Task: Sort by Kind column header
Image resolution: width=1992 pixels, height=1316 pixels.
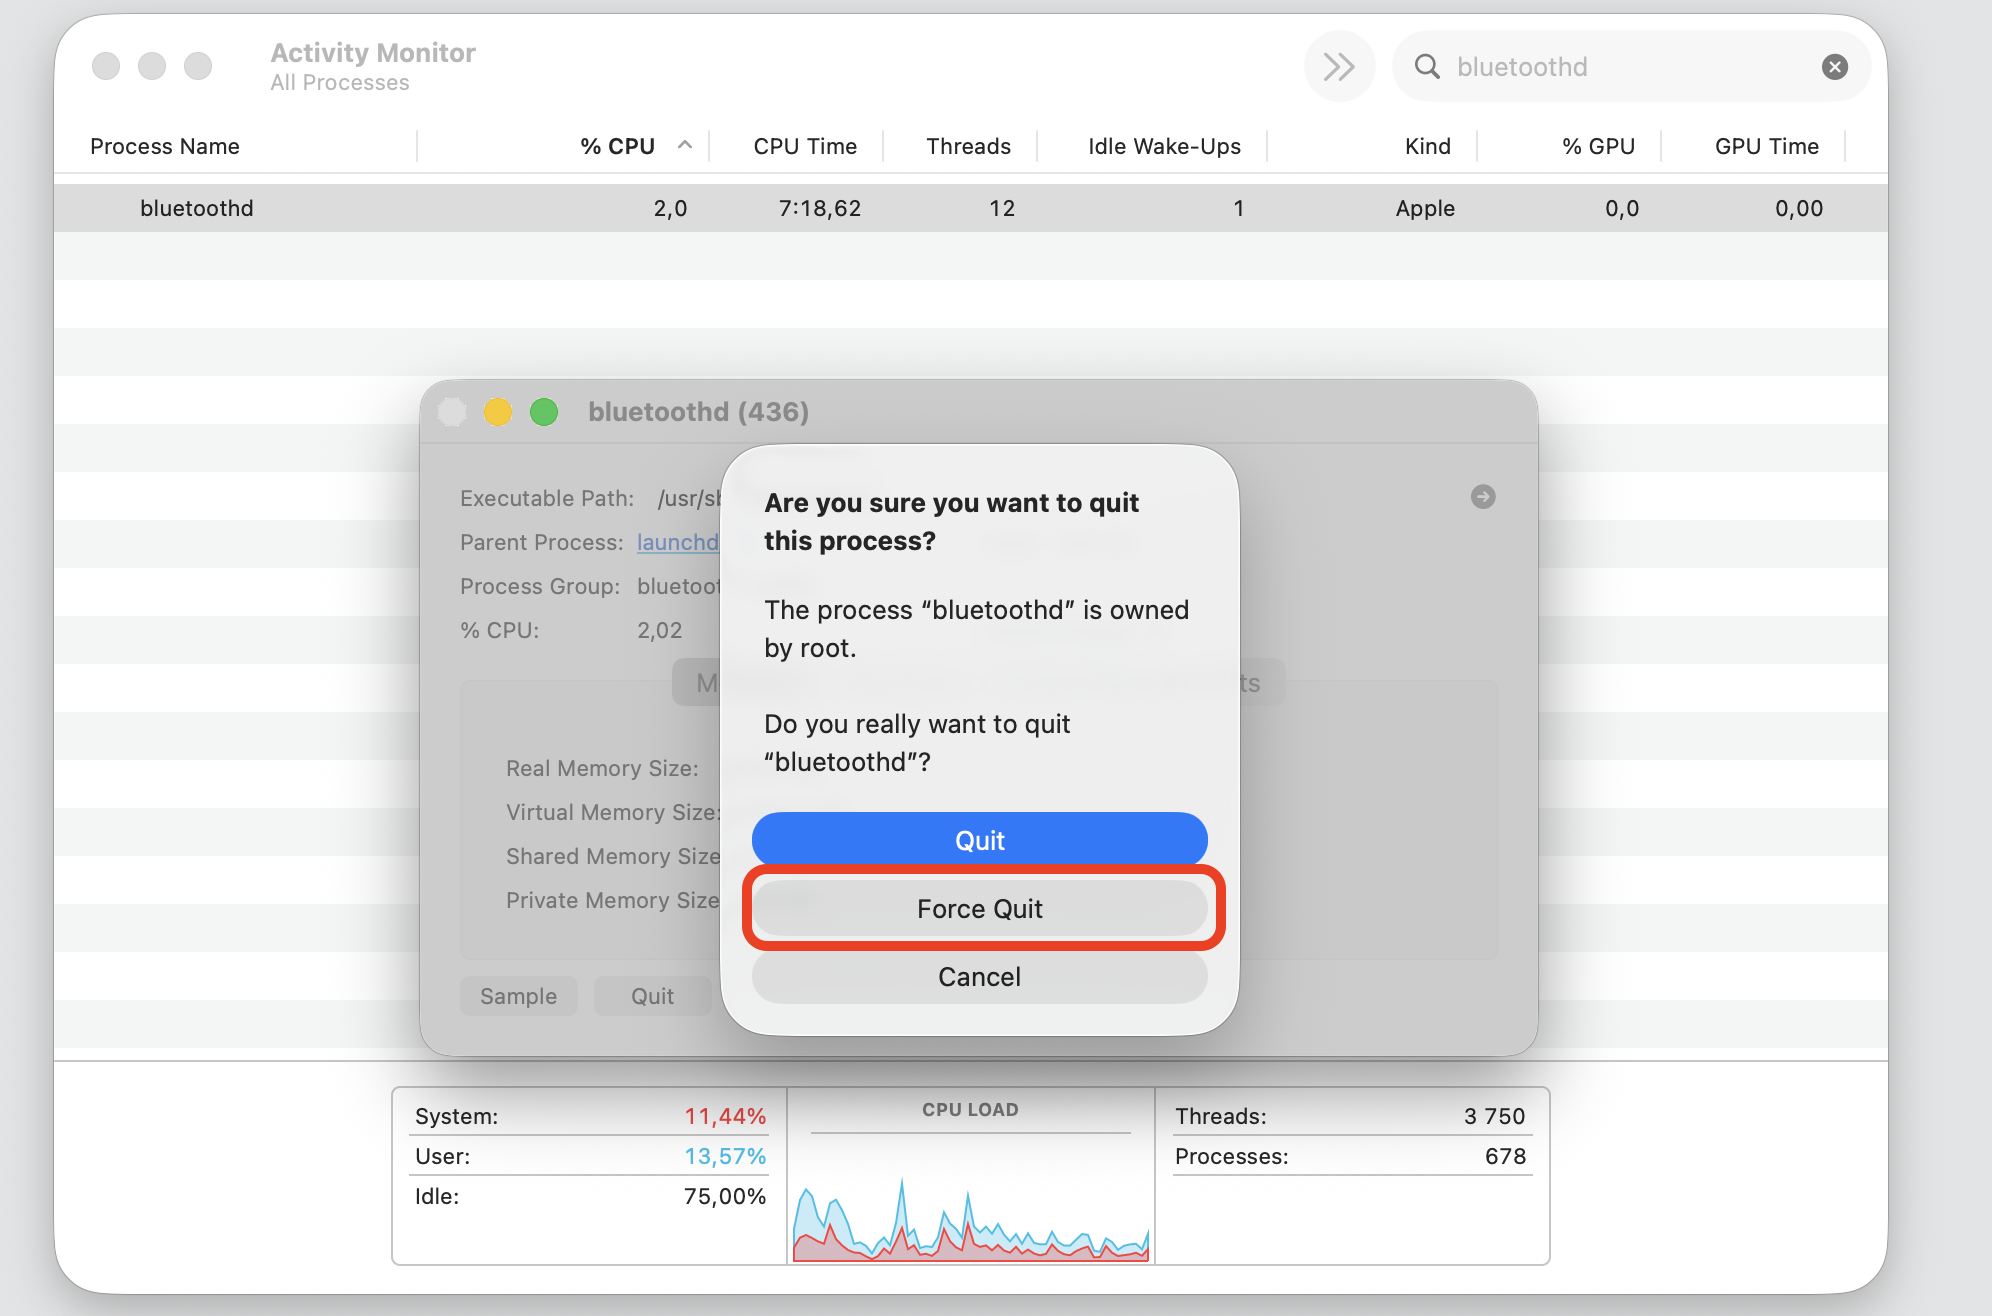Action: point(1427,146)
